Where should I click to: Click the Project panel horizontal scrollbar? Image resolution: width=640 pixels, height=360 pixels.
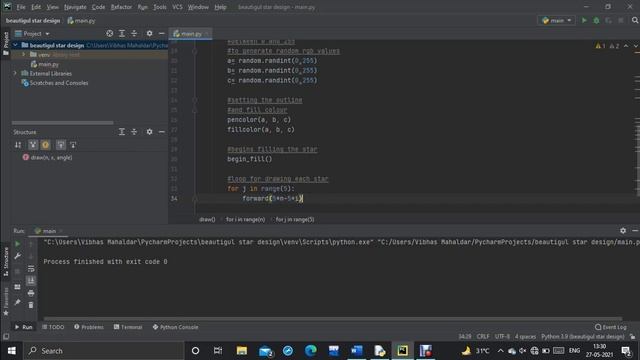point(62,122)
